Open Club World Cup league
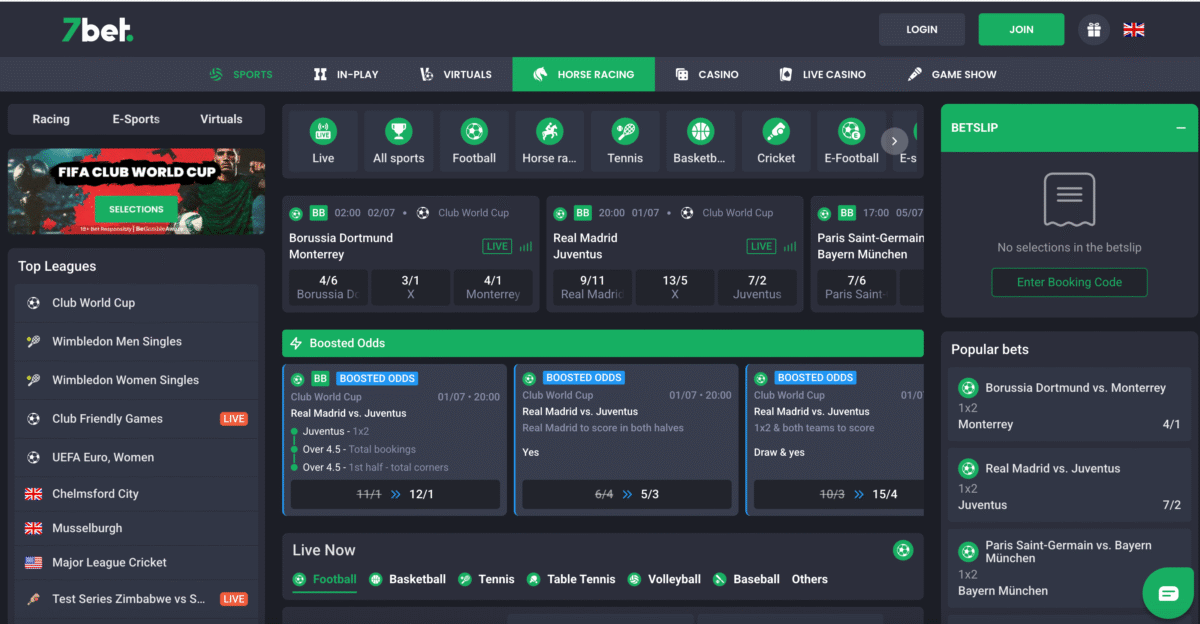This screenshot has height=624, width=1200. click(136, 303)
